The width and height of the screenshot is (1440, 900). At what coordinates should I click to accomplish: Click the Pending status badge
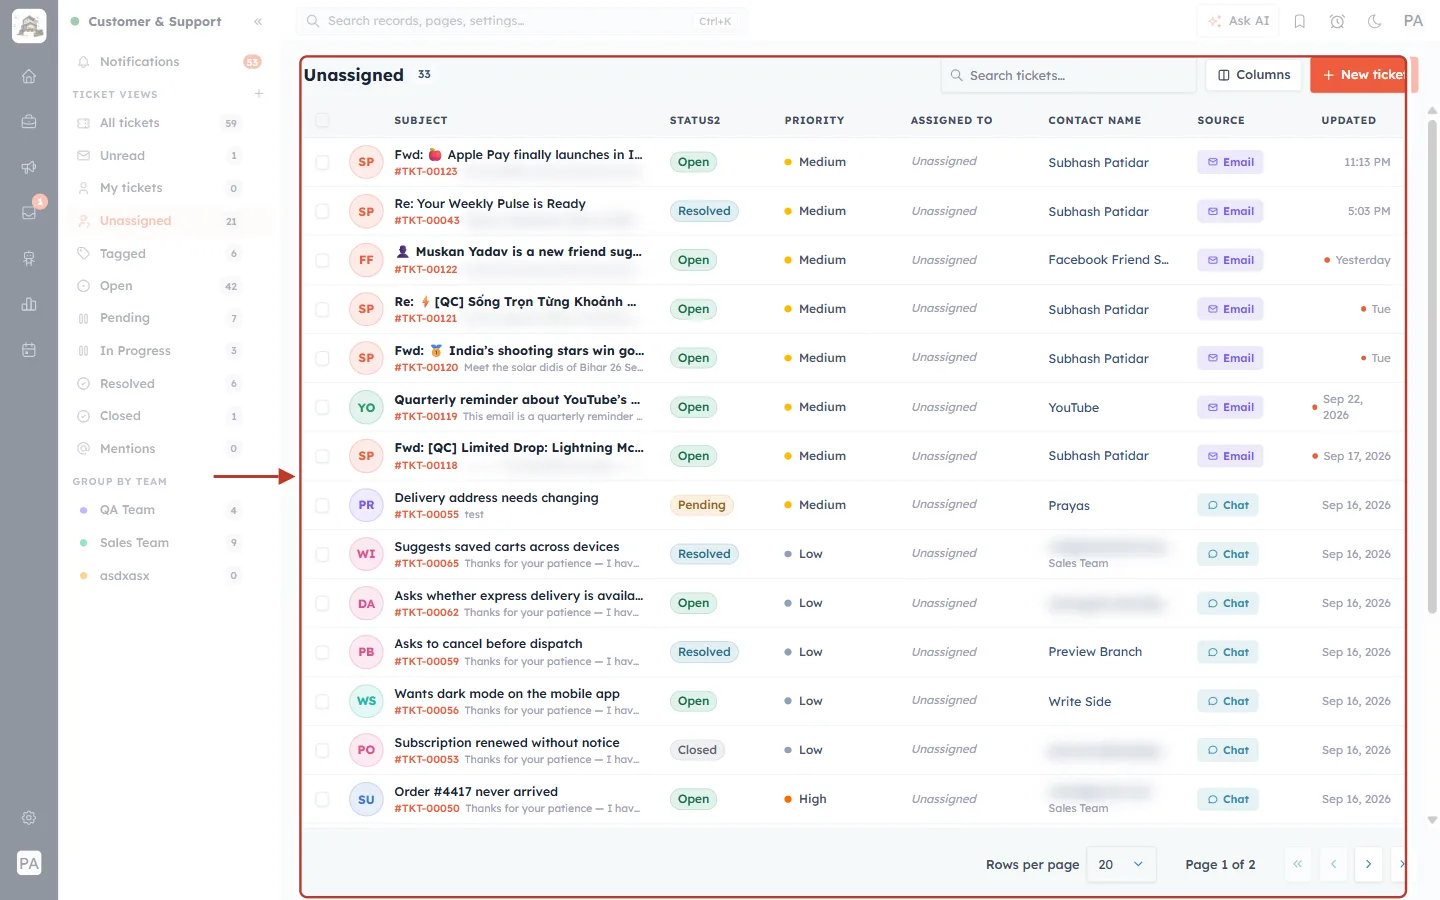pyautogui.click(x=701, y=505)
